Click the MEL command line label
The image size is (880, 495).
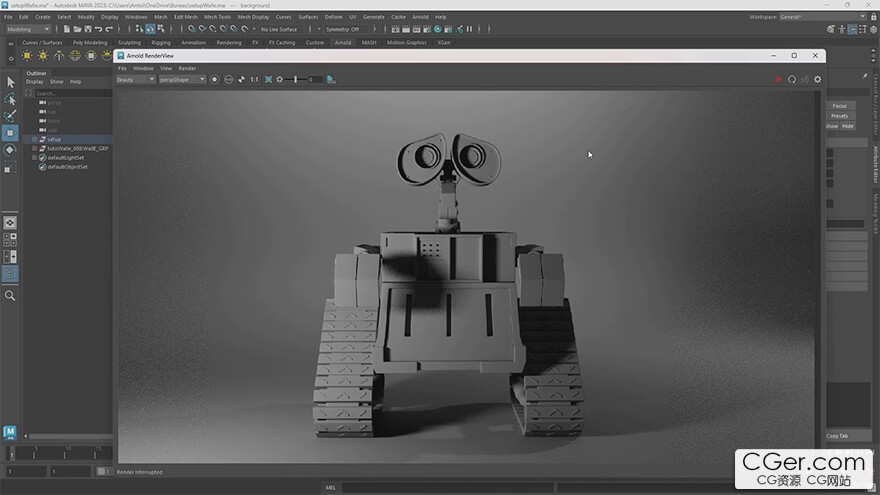[331, 488]
